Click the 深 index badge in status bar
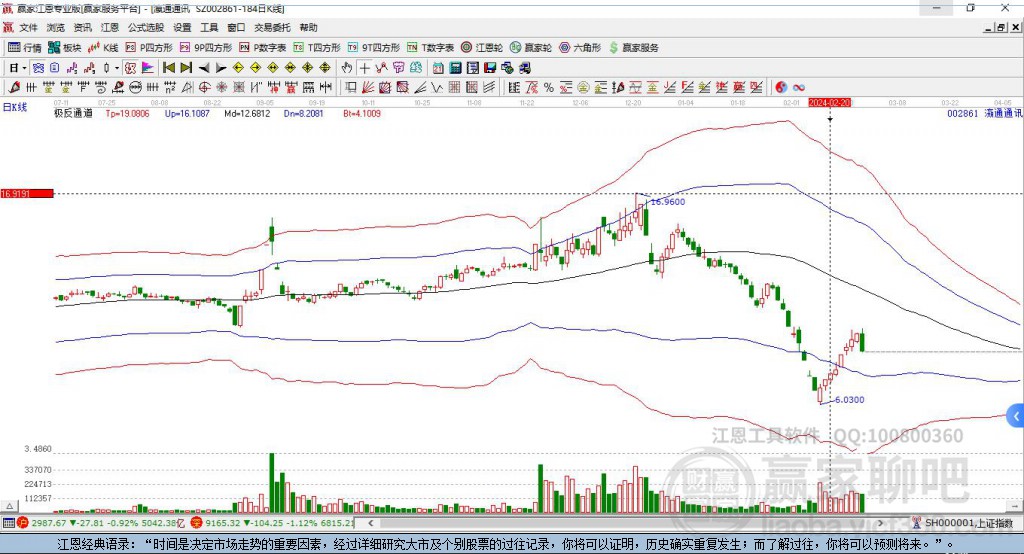Viewport: 1024px width, 554px height. (197, 523)
